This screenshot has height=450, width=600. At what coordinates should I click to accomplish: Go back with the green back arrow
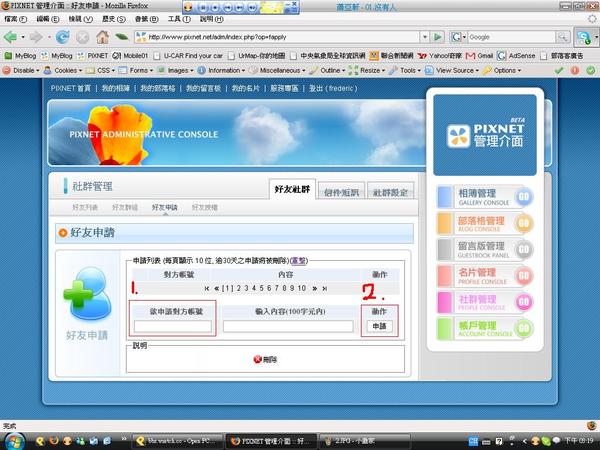10,37
